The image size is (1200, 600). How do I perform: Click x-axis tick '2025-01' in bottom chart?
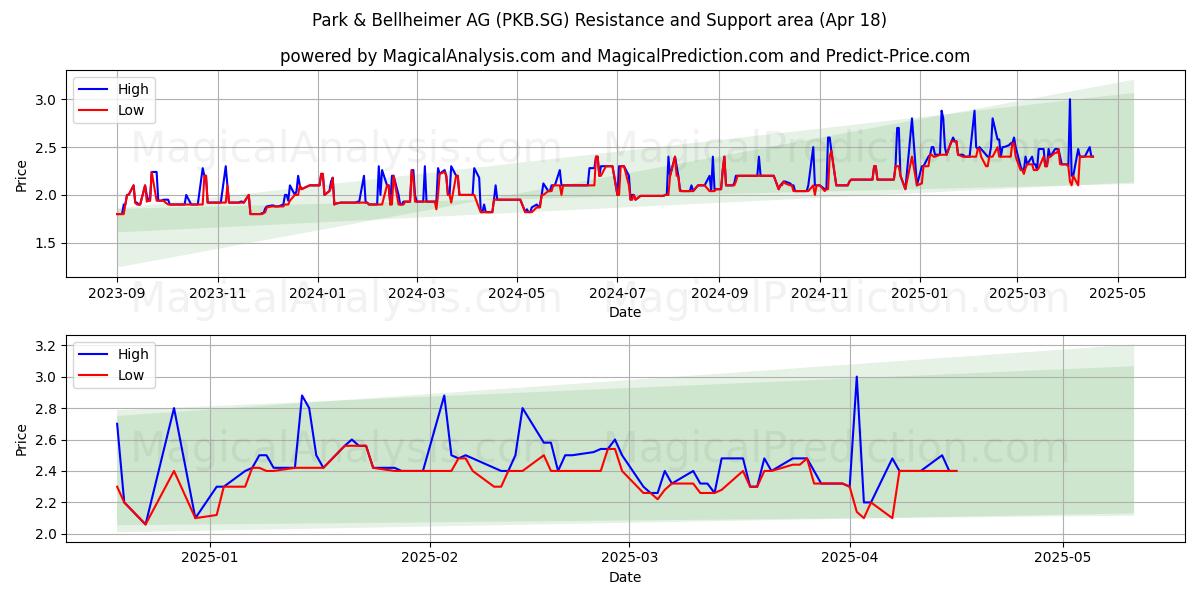click(212, 558)
